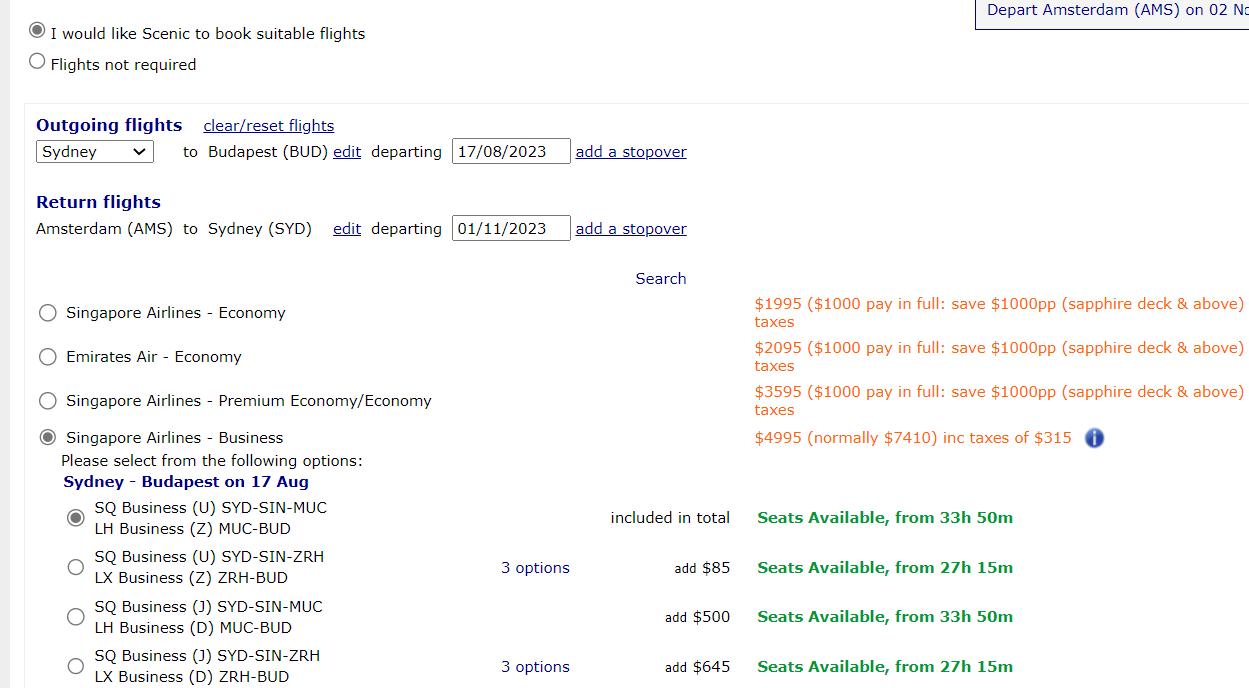This screenshot has height=688, width=1249.
Task: Choose SQ Business (J) SYD-SIN-MUC option
Action: [x=75, y=617]
